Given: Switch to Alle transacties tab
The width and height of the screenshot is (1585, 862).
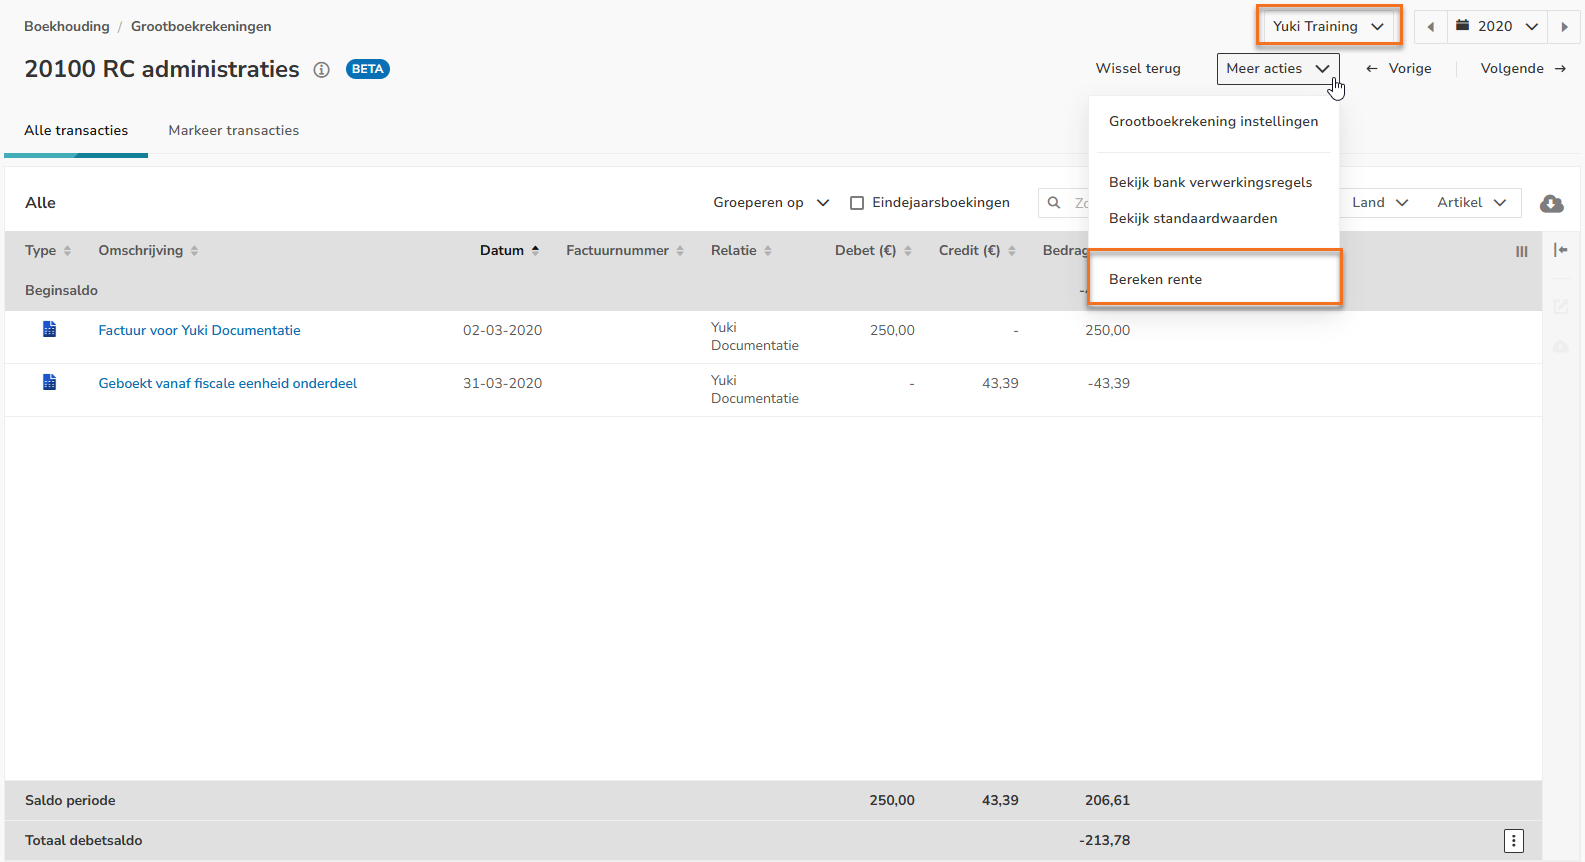Looking at the screenshot, I should (x=76, y=131).
